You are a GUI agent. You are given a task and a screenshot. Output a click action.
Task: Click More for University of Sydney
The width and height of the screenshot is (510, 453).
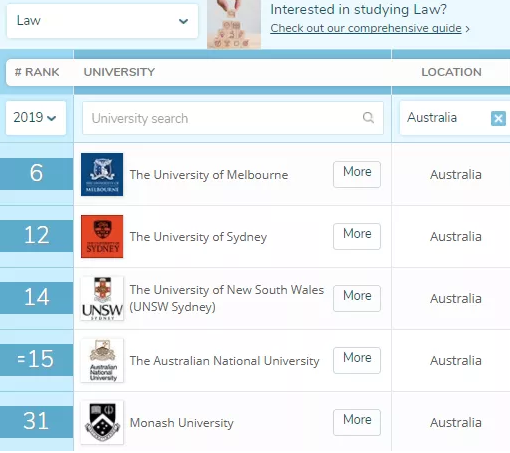coord(357,236)
